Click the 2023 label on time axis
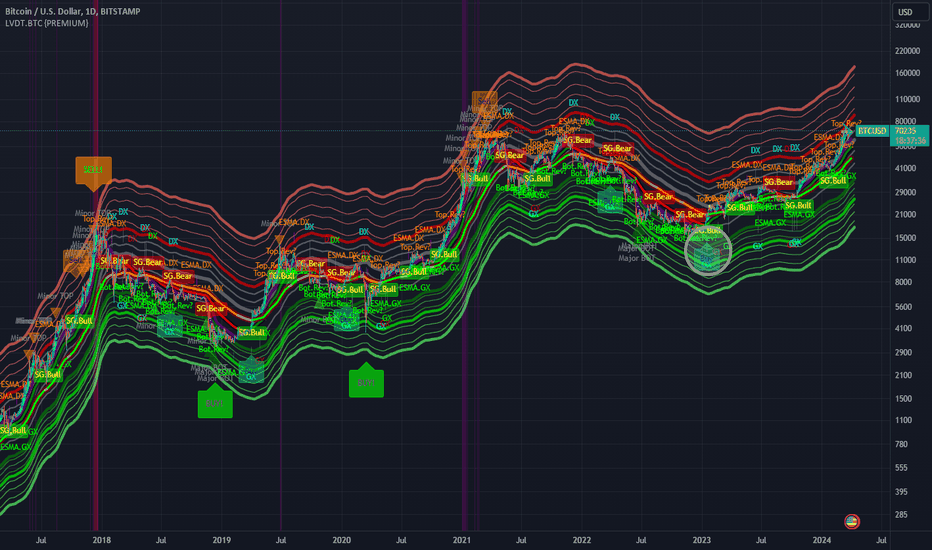The width and height of the screenshot is (932, 550). coord(701,540)
